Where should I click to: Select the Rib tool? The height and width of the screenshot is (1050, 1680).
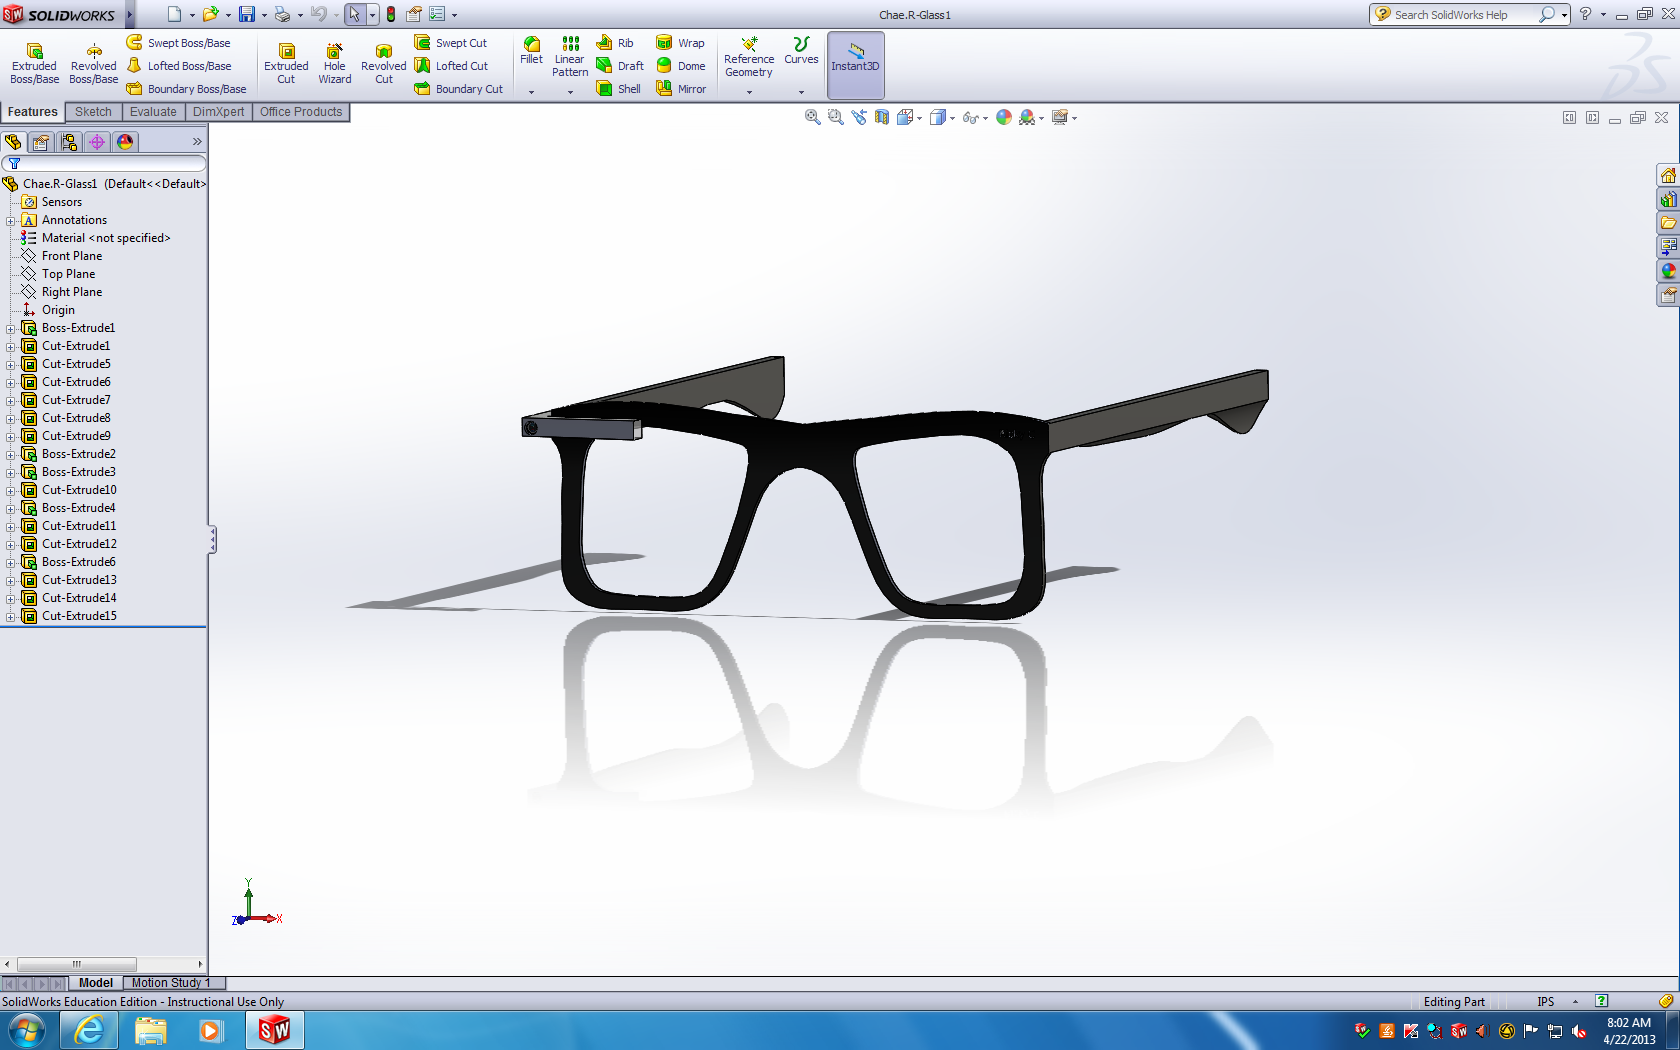[615, 43]
